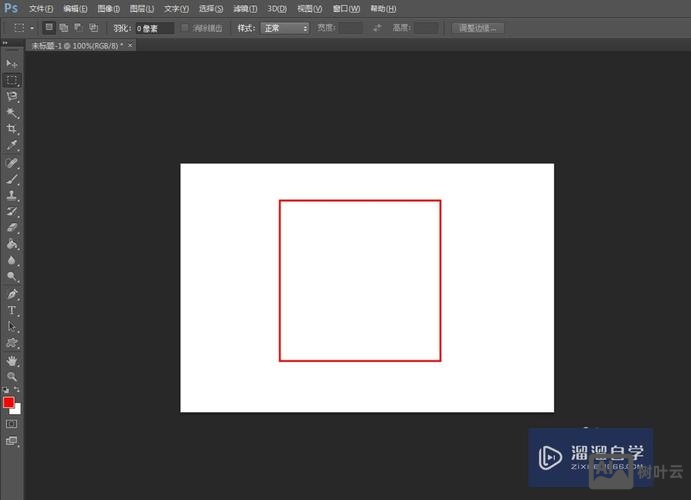The height and width of the screenshot is (500, 691).
Task: Select the Move tool
Action: (12, 64)
